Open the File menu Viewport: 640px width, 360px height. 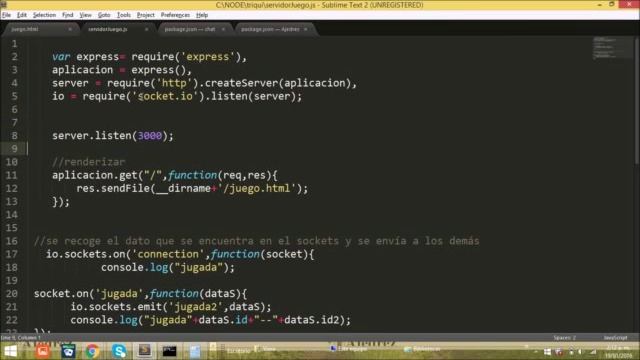pos(6,15)
